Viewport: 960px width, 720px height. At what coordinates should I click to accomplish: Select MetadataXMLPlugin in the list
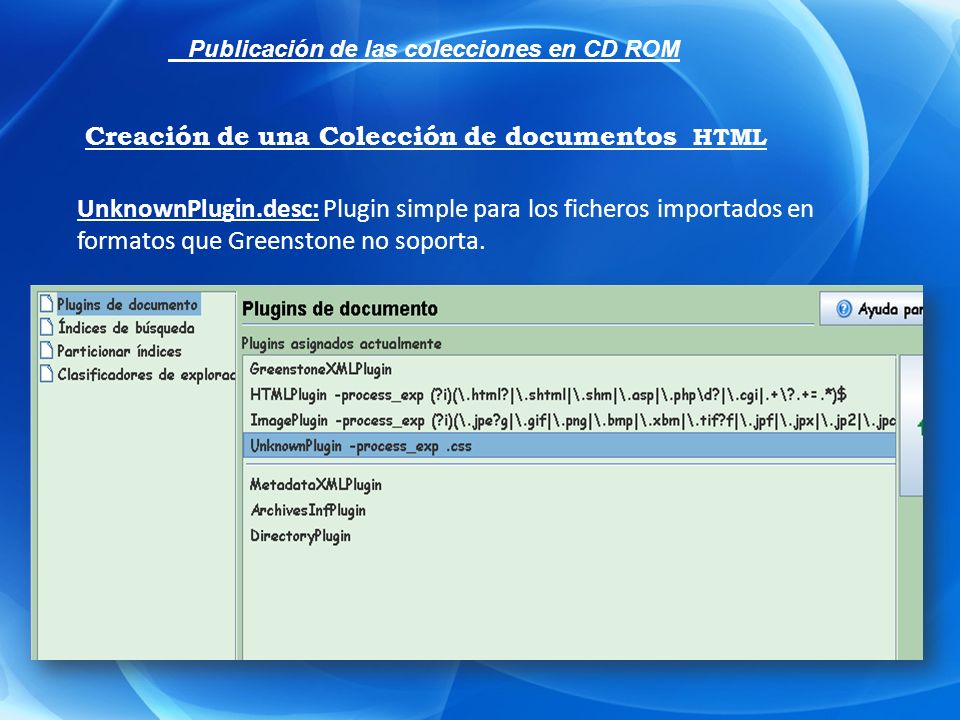pos(569,485)
